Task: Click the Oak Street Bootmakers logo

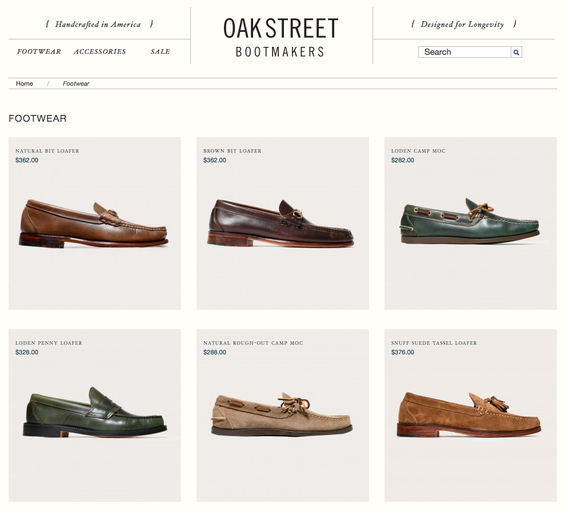Action: [281, 37]
